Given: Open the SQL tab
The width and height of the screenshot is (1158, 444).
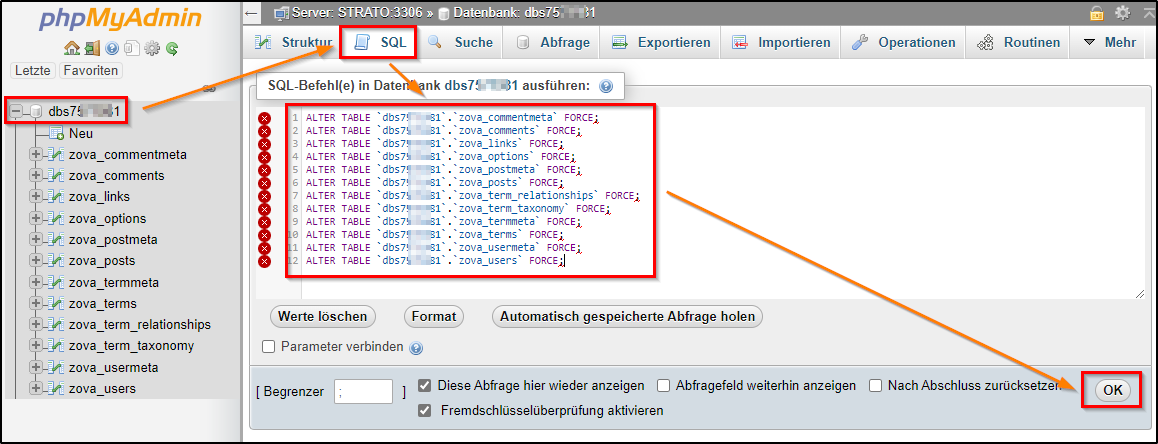Looking at the screenshot, I should click(380, 43).
